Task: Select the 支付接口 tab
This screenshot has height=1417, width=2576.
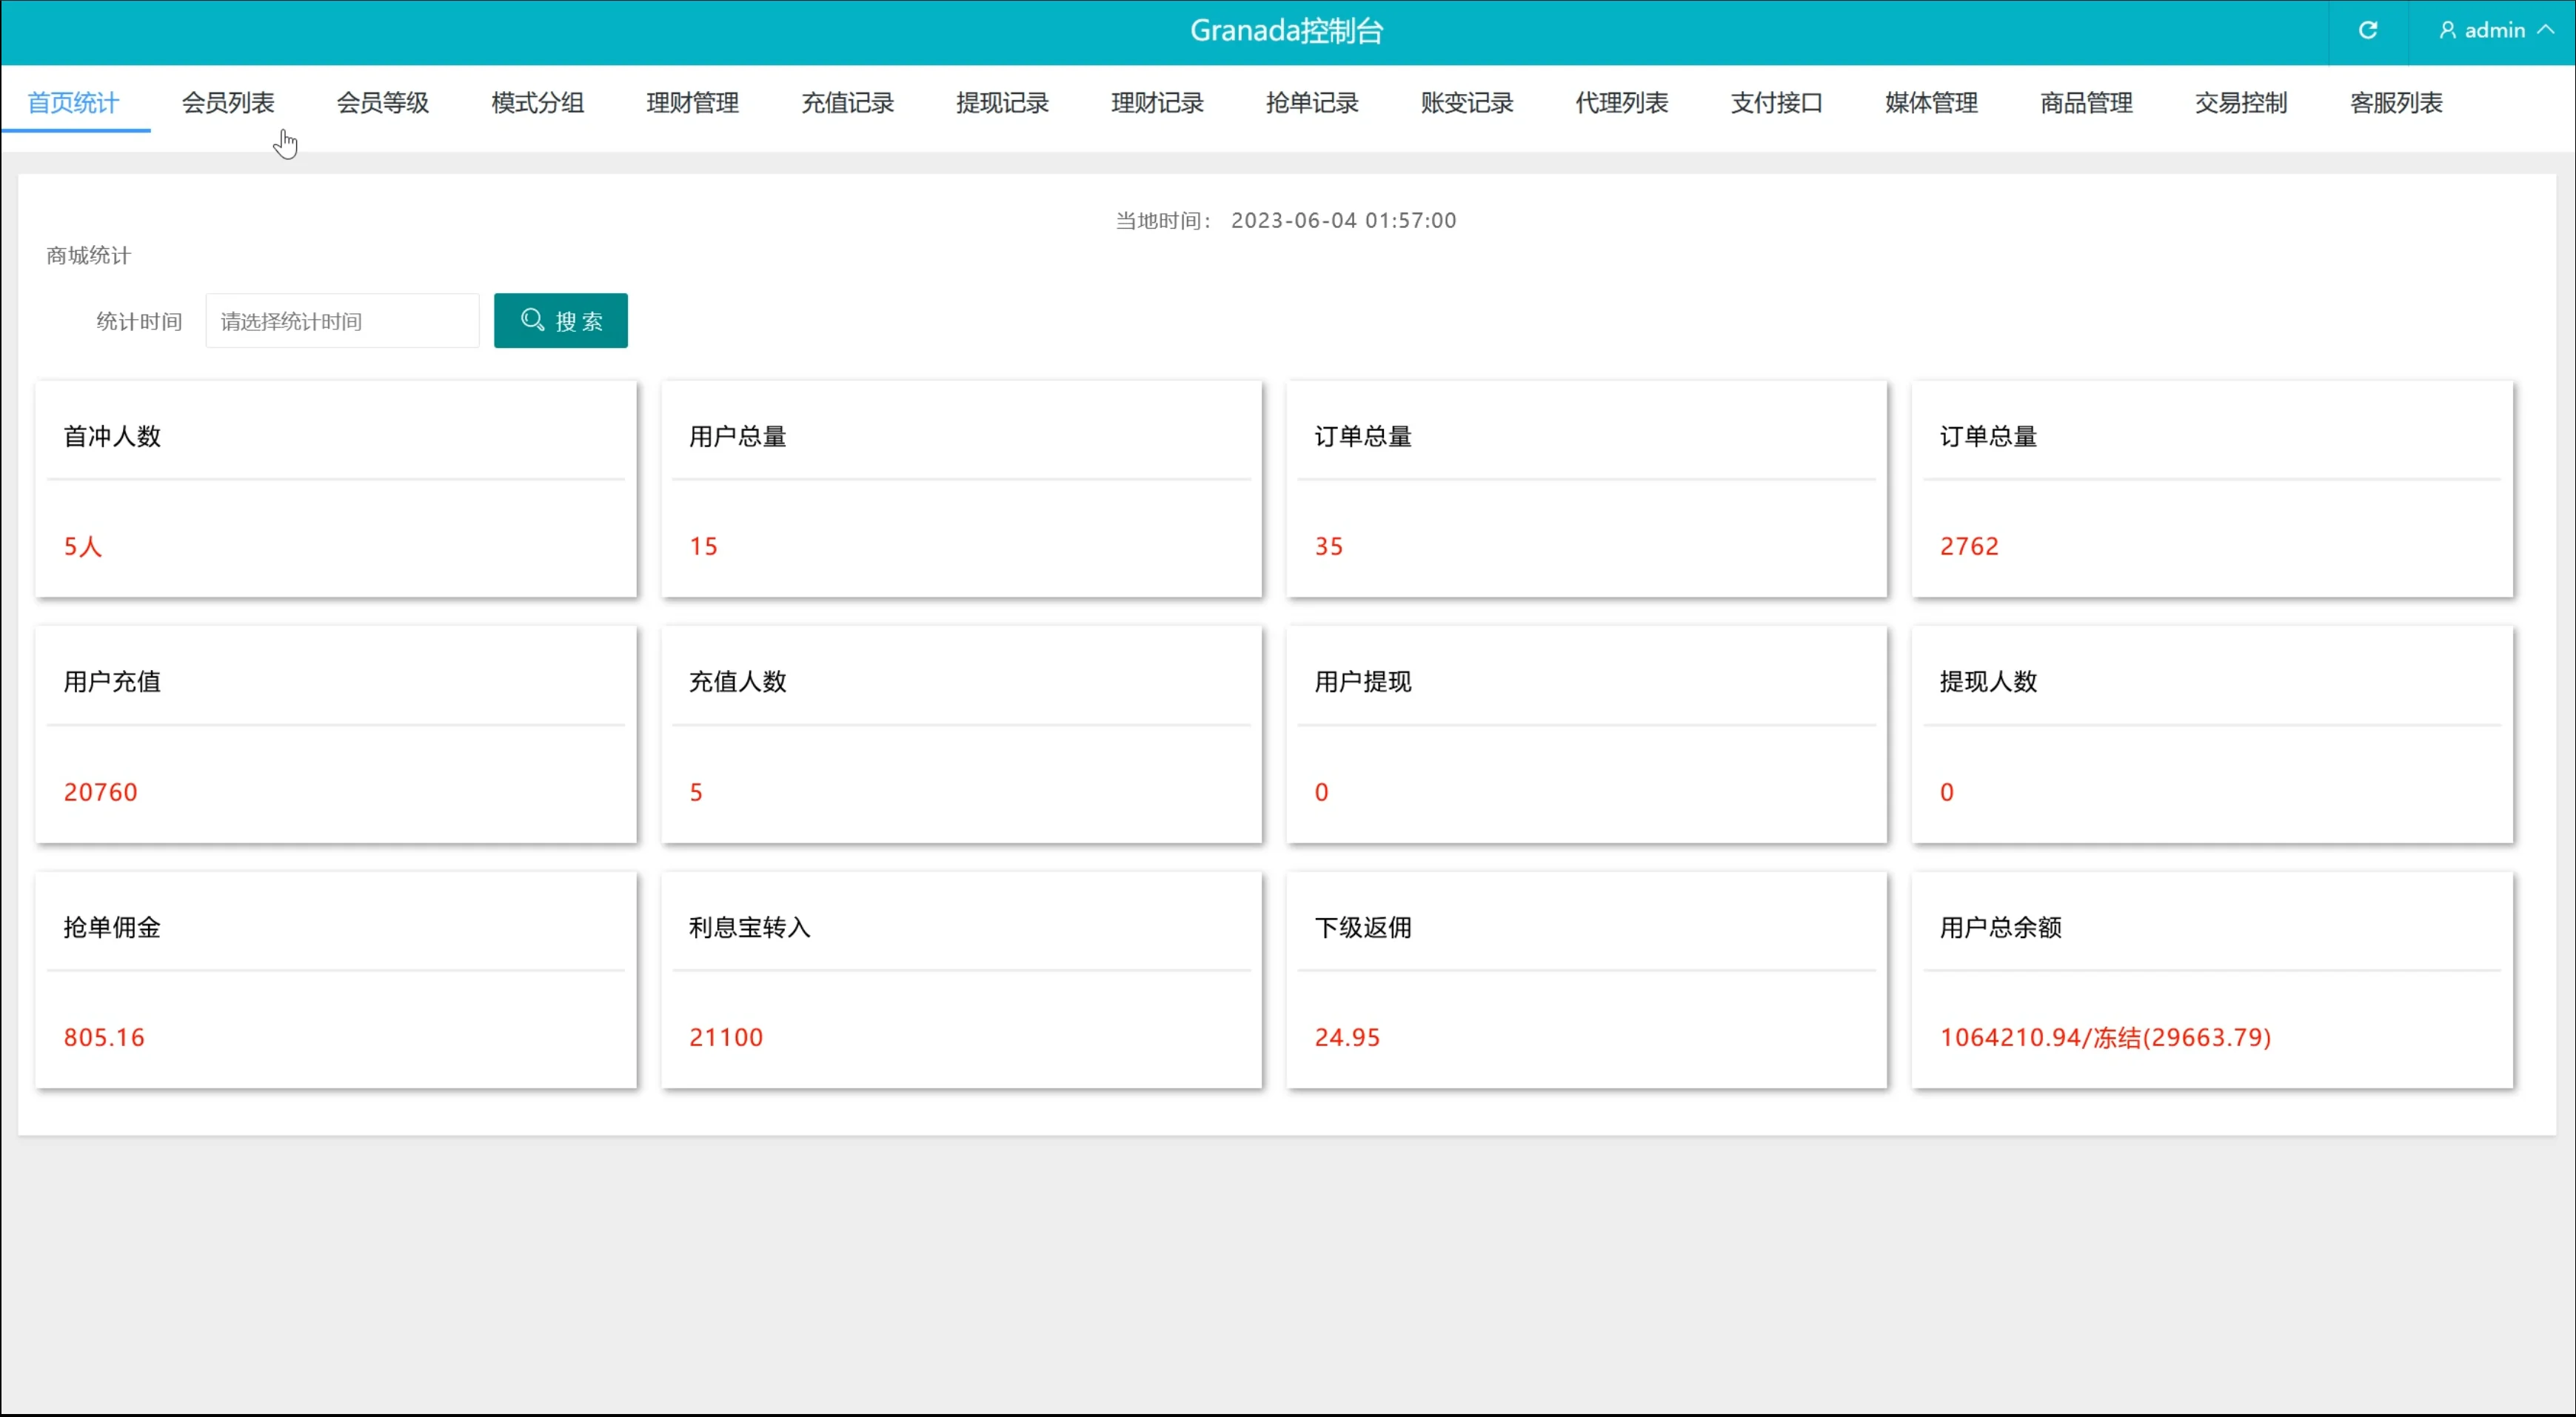Action: (x=1776, y=103)
